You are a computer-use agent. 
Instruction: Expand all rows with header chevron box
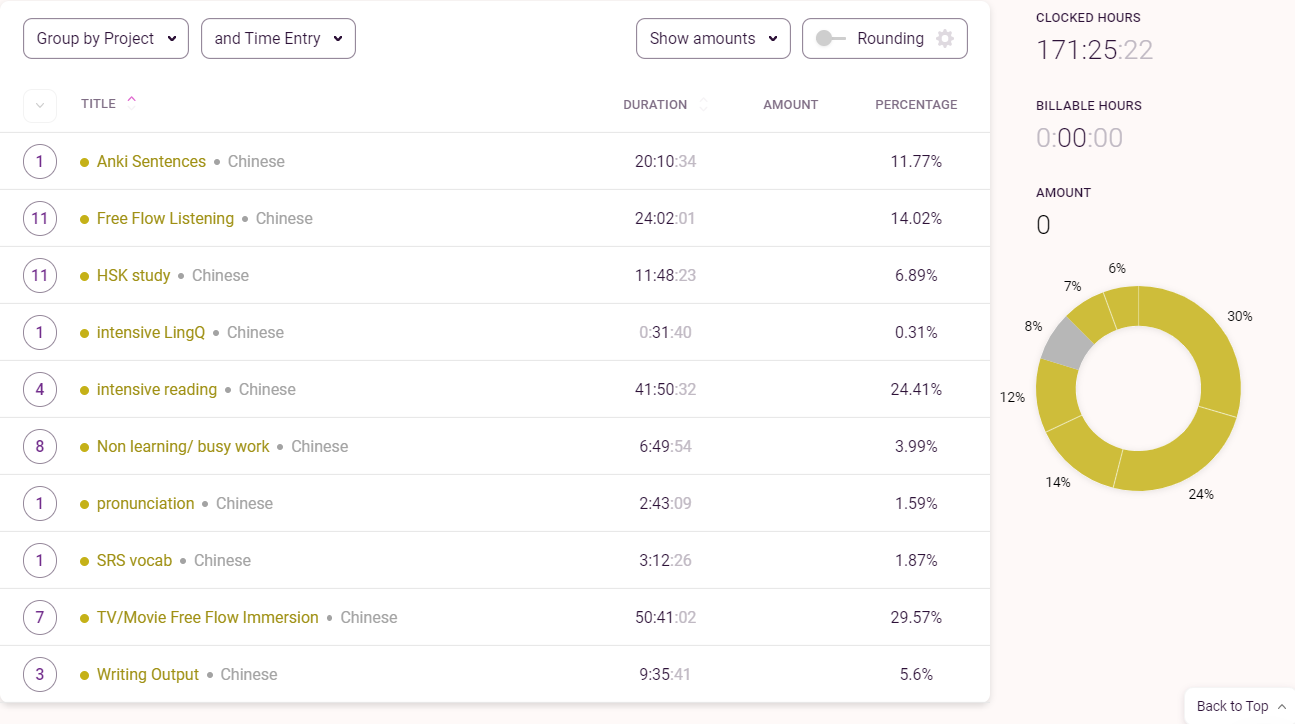point(40,105)
